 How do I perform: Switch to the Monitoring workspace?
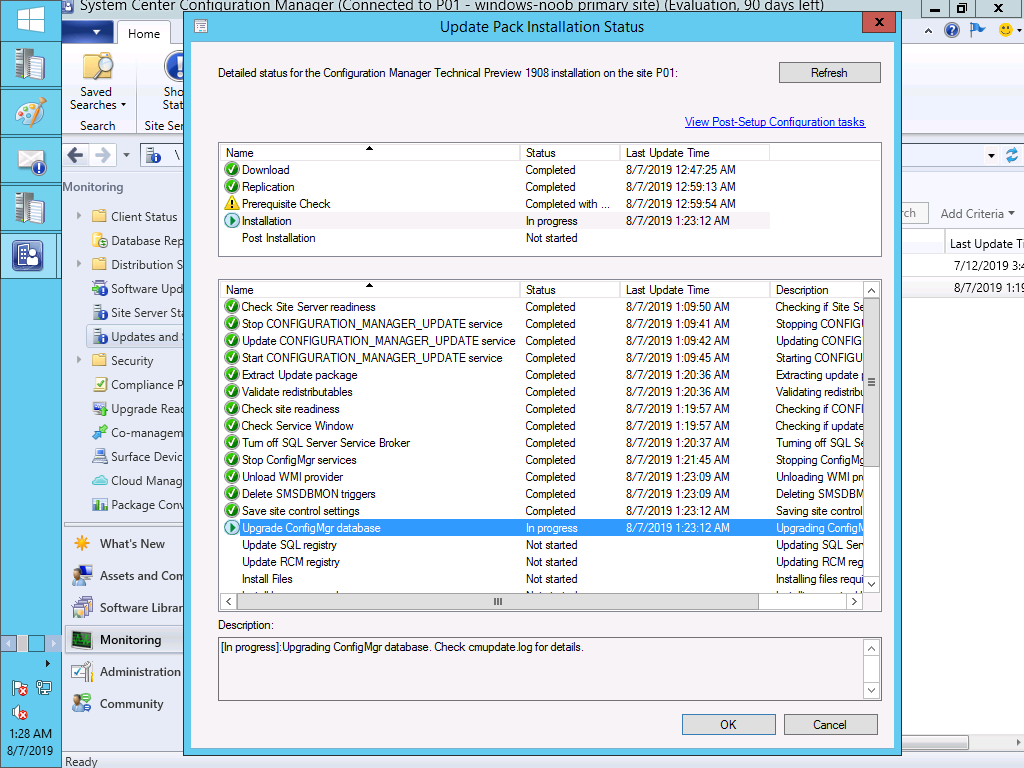(x=124, y=639)
